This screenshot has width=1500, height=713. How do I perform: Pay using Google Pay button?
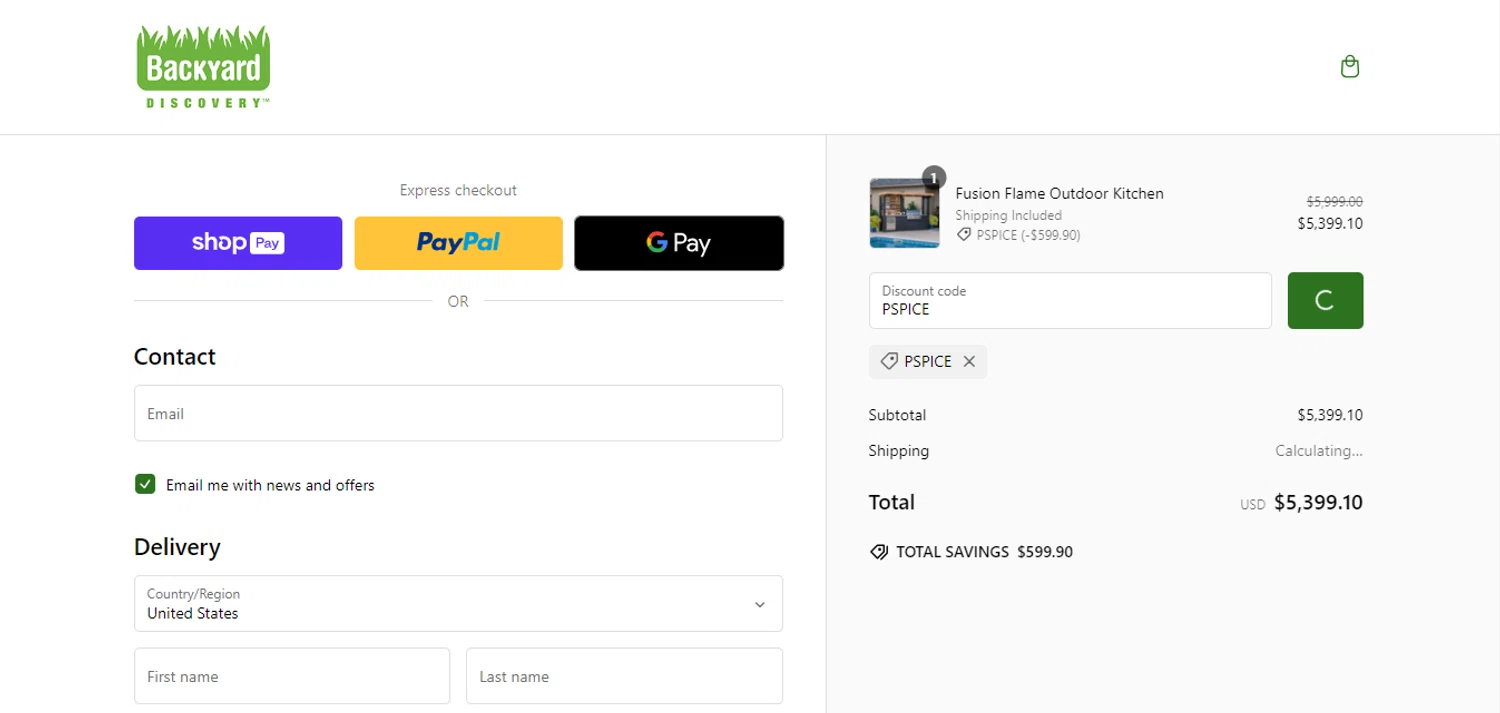(x=678, y=243)
